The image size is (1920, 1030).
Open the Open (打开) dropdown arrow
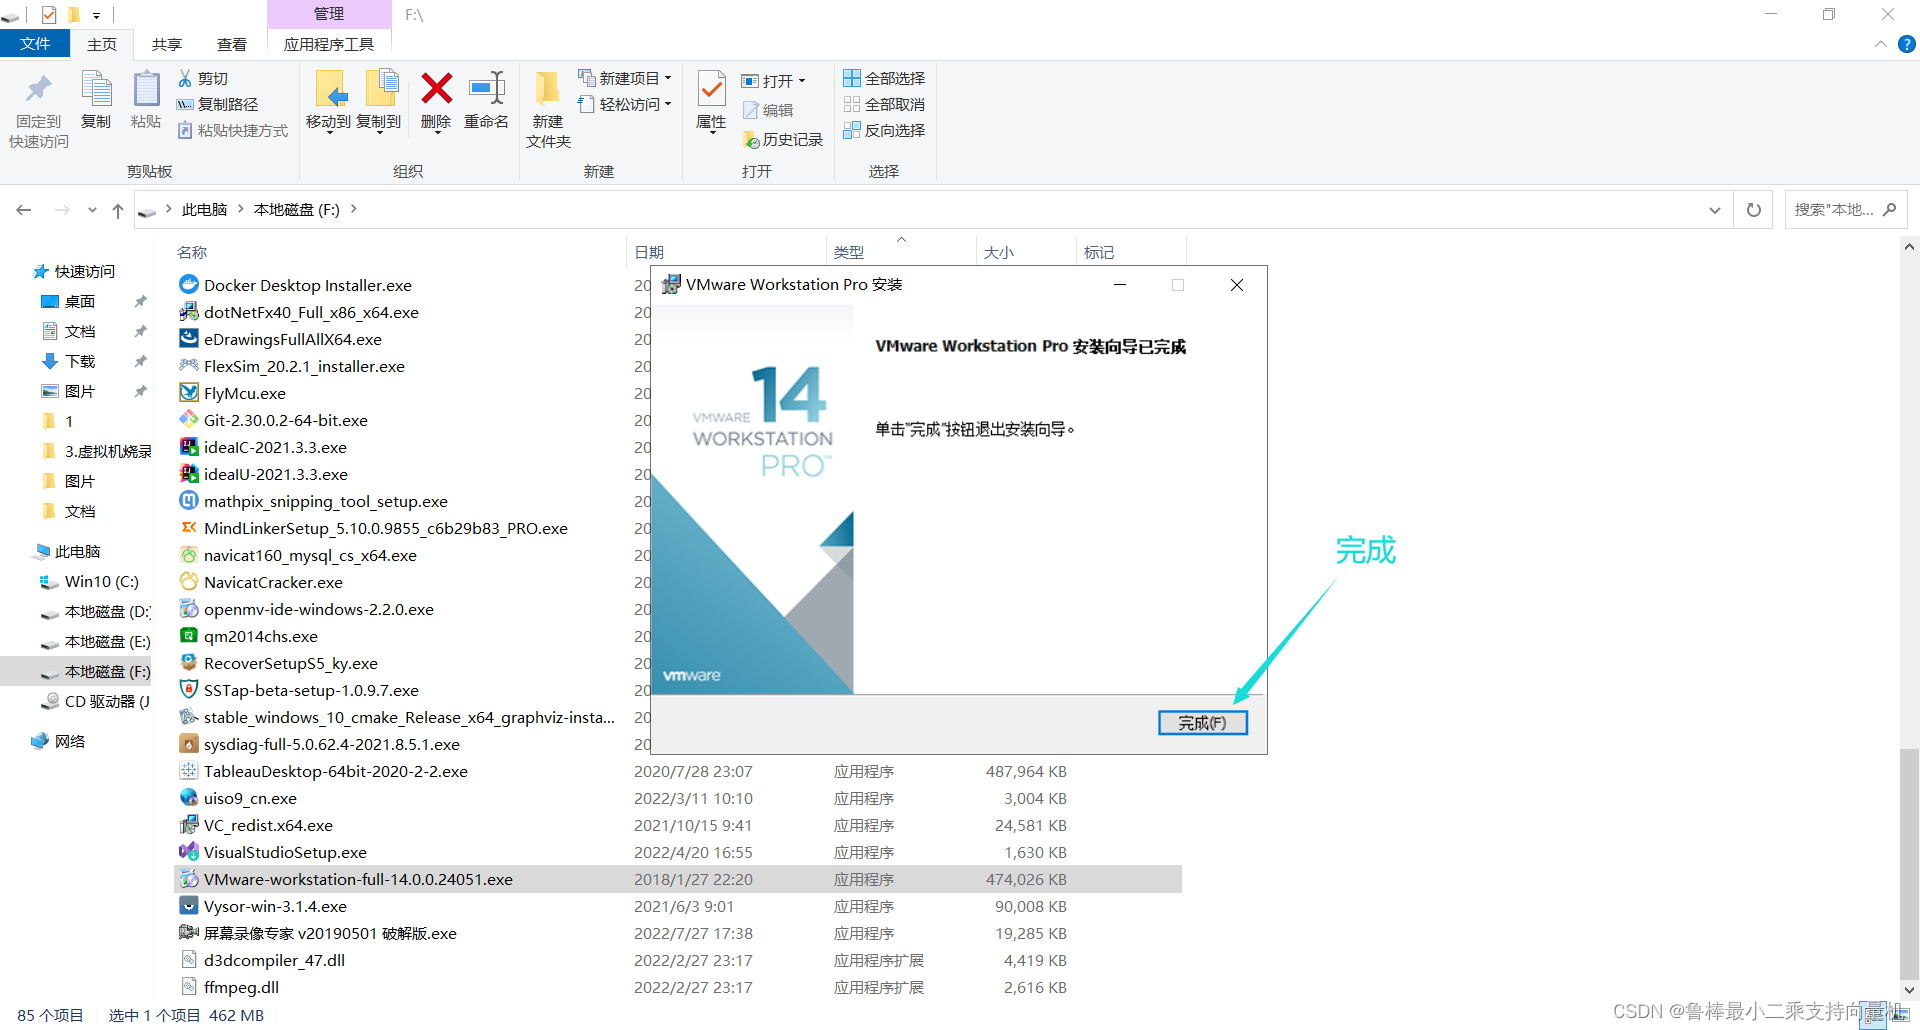point(802,81)
